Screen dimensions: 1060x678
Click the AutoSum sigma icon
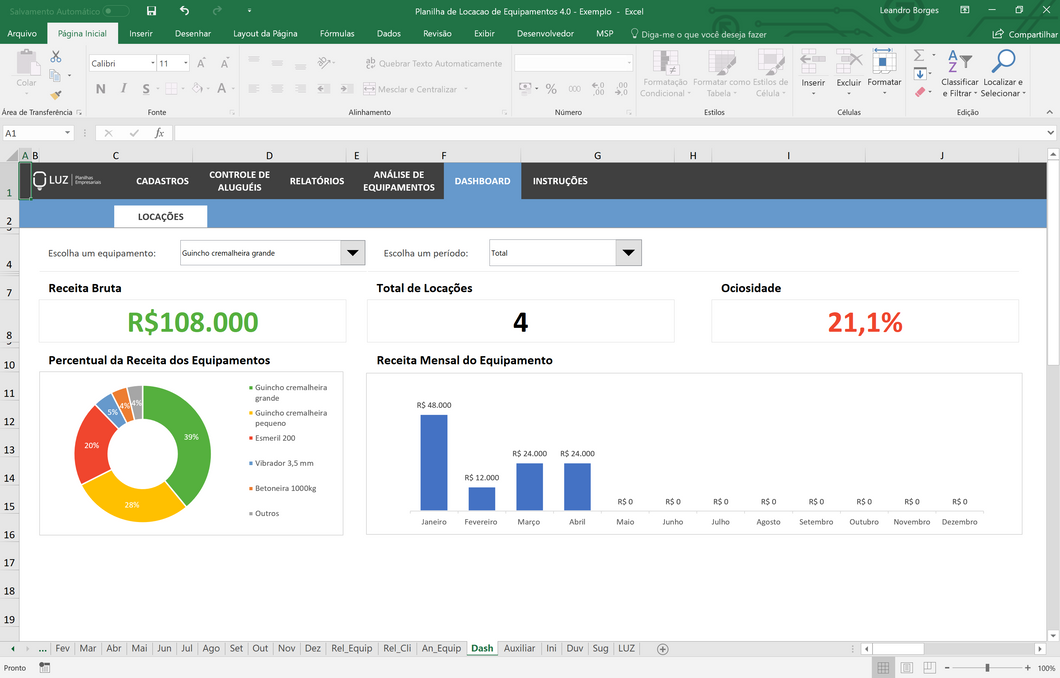919,56
